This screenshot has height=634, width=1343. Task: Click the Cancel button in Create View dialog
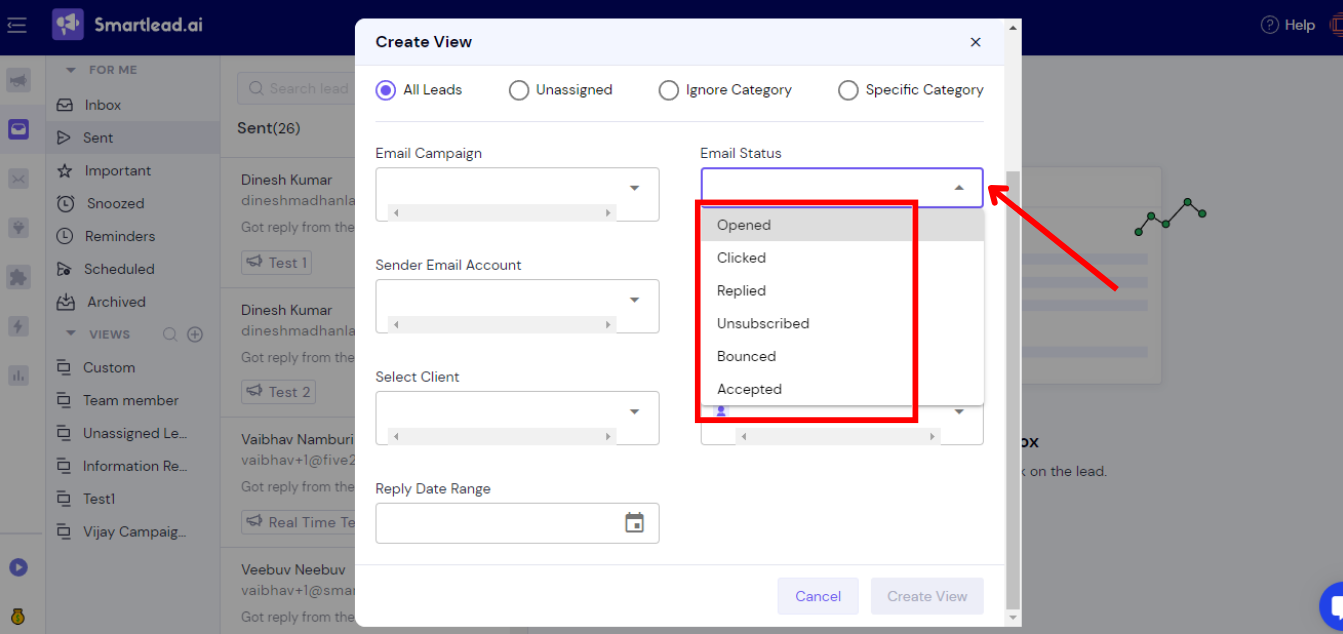click(818, 595)
